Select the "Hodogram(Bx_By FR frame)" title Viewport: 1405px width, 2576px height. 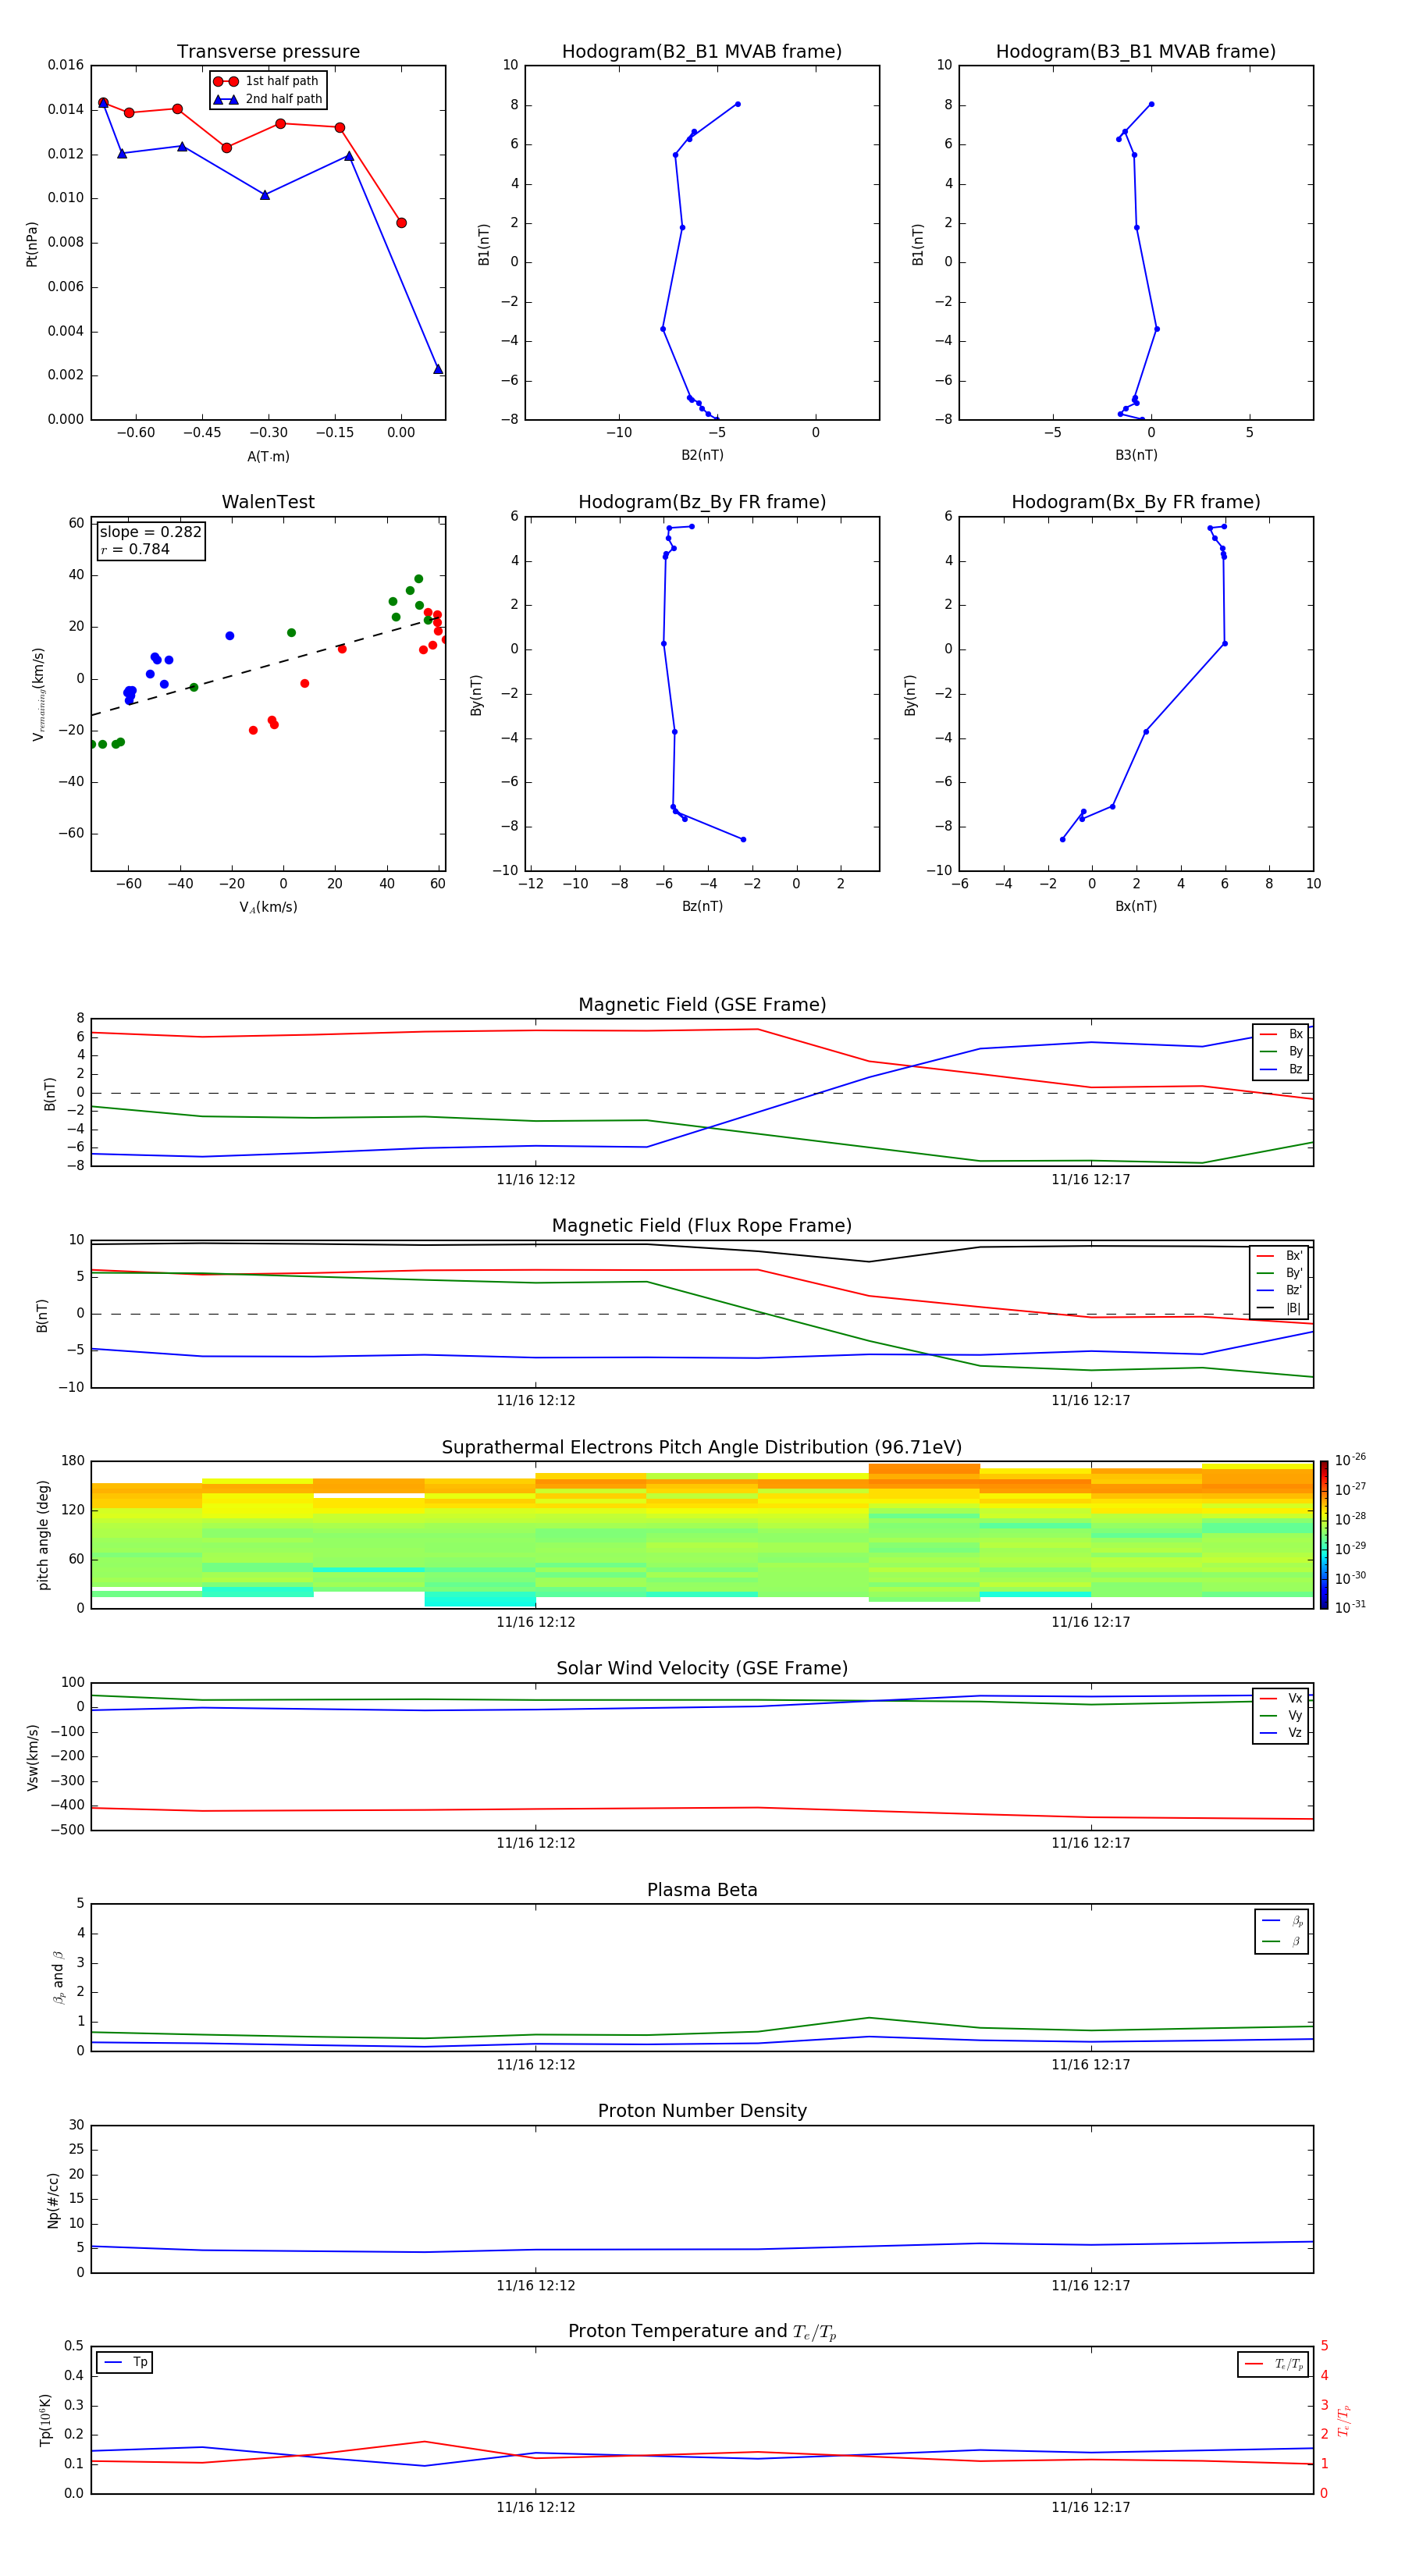(x=1136, y=502)
